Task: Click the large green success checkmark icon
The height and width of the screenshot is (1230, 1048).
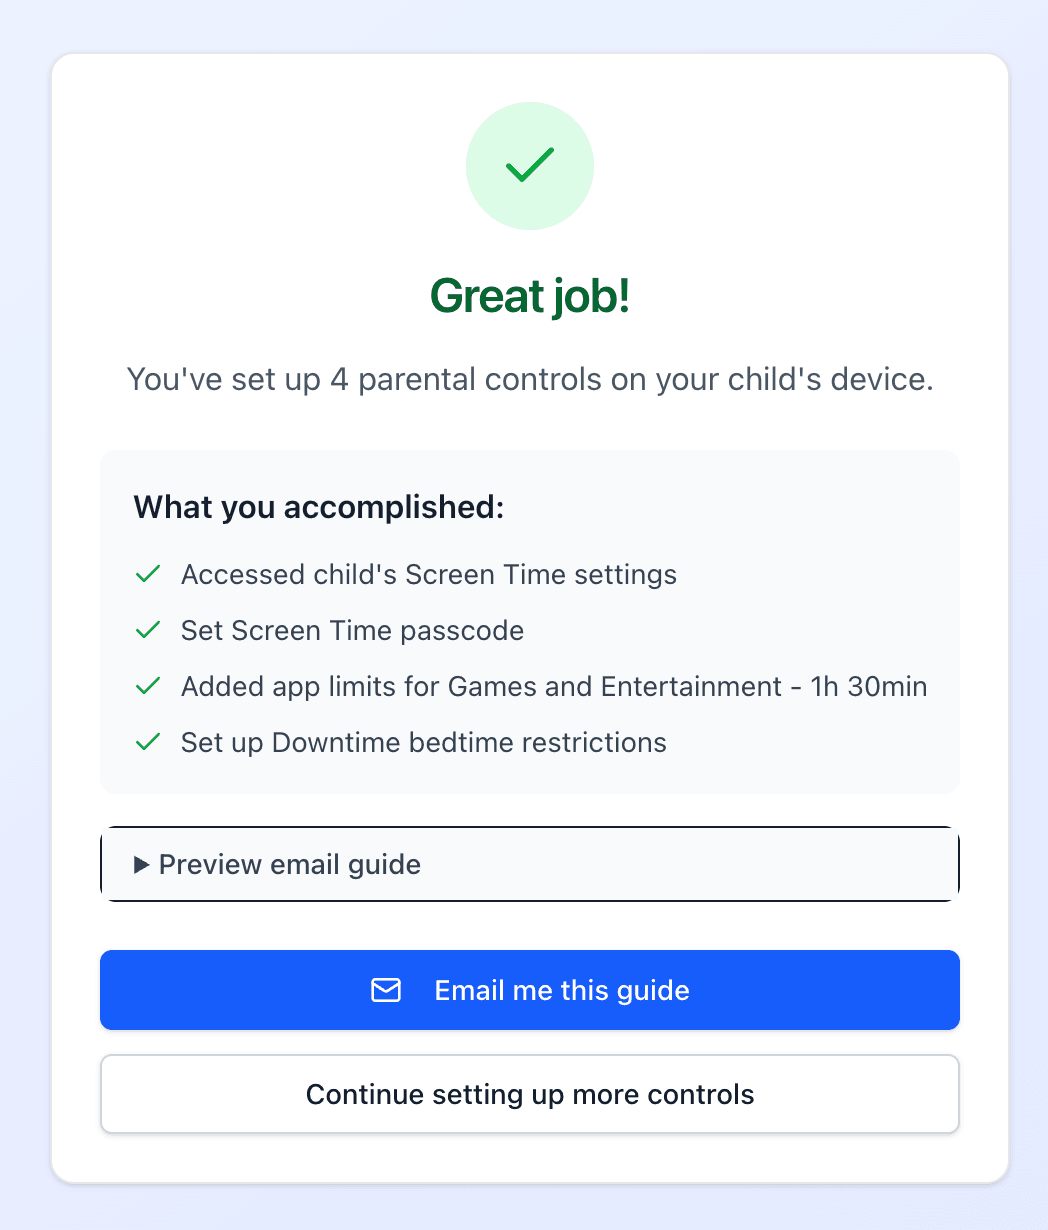Action: coord(530,166)
